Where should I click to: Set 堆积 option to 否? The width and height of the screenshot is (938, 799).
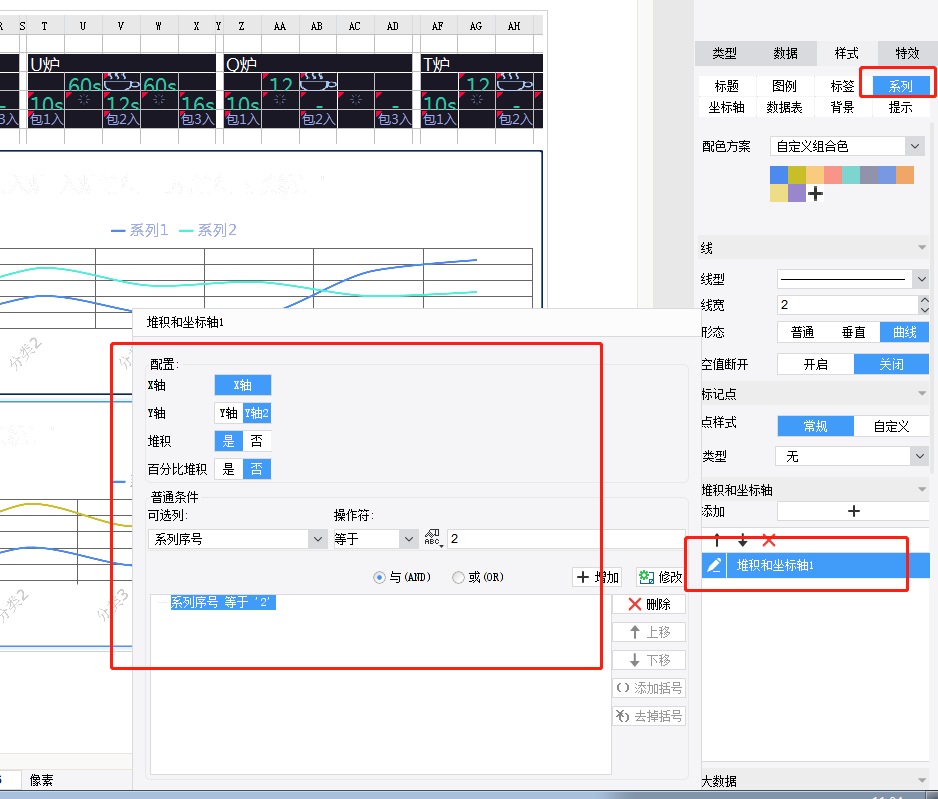click(x=257, y=441)
